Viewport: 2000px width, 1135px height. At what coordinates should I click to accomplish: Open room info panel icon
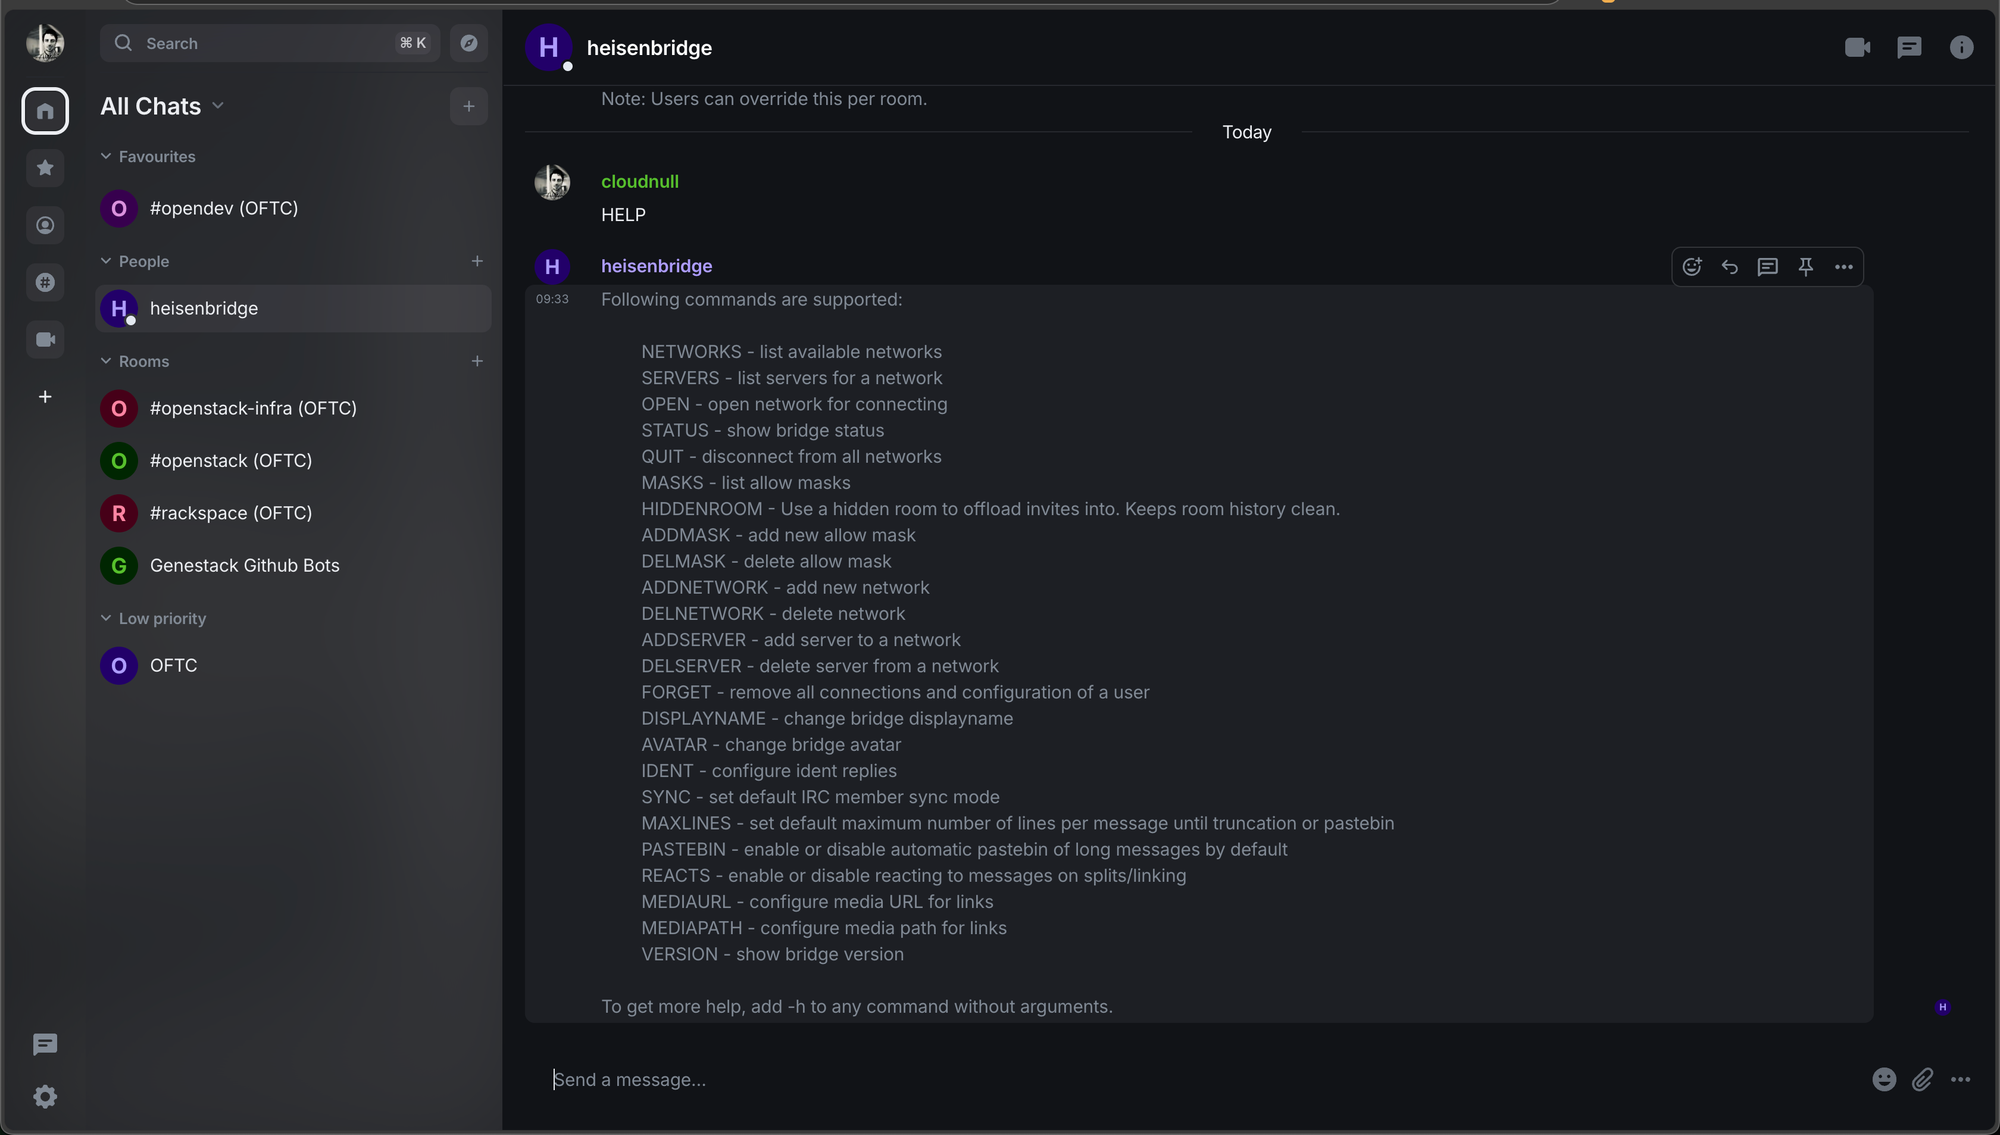(1961, 48)
